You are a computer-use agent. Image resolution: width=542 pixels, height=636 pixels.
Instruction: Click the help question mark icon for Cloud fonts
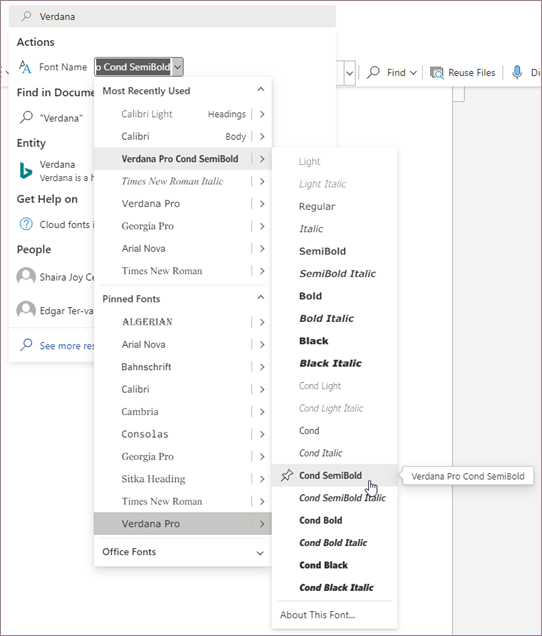pos(26,224)
